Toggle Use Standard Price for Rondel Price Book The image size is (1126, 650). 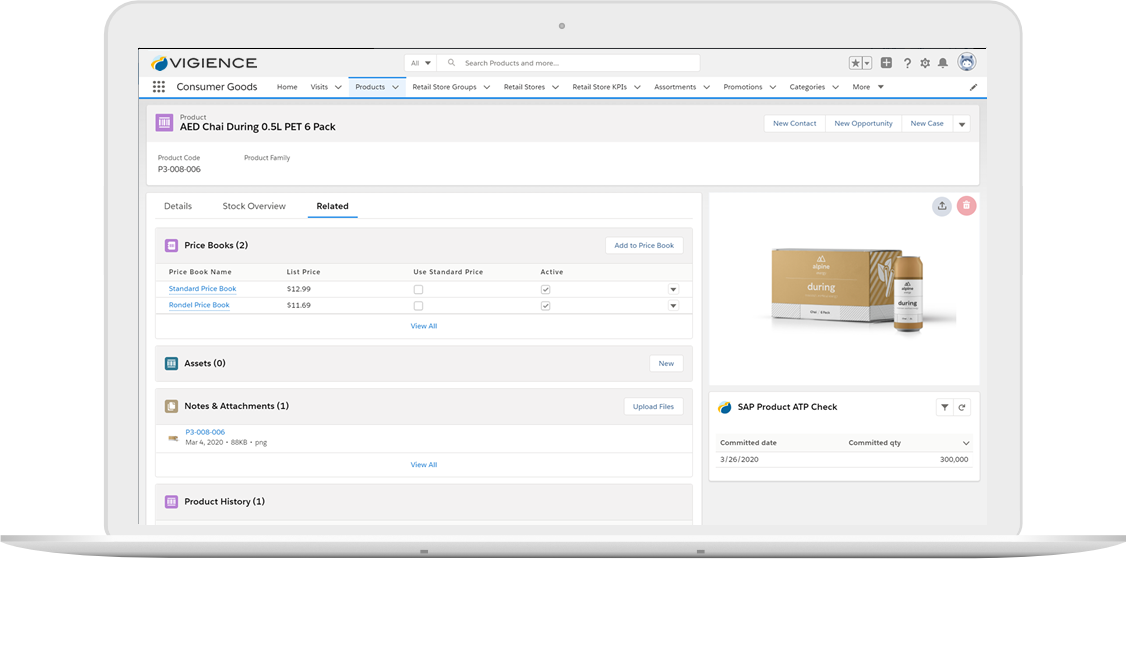pyautogui.click(x=419, y=306)
